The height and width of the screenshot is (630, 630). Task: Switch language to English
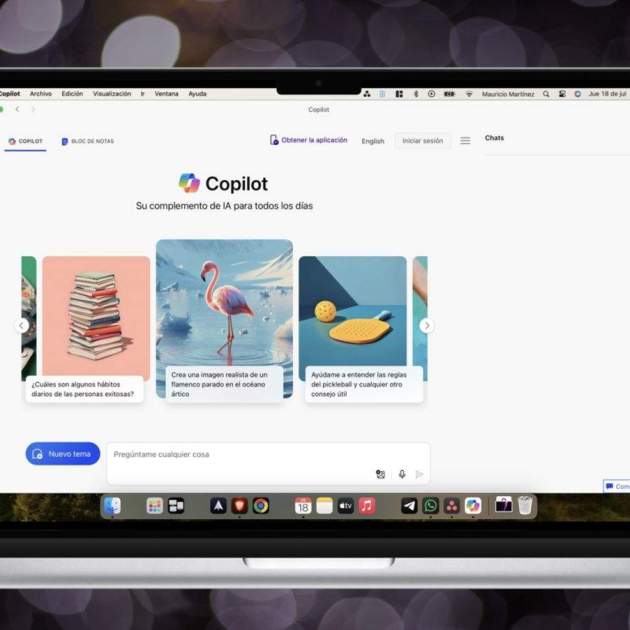pyautogui.click(x=373, y=141)
